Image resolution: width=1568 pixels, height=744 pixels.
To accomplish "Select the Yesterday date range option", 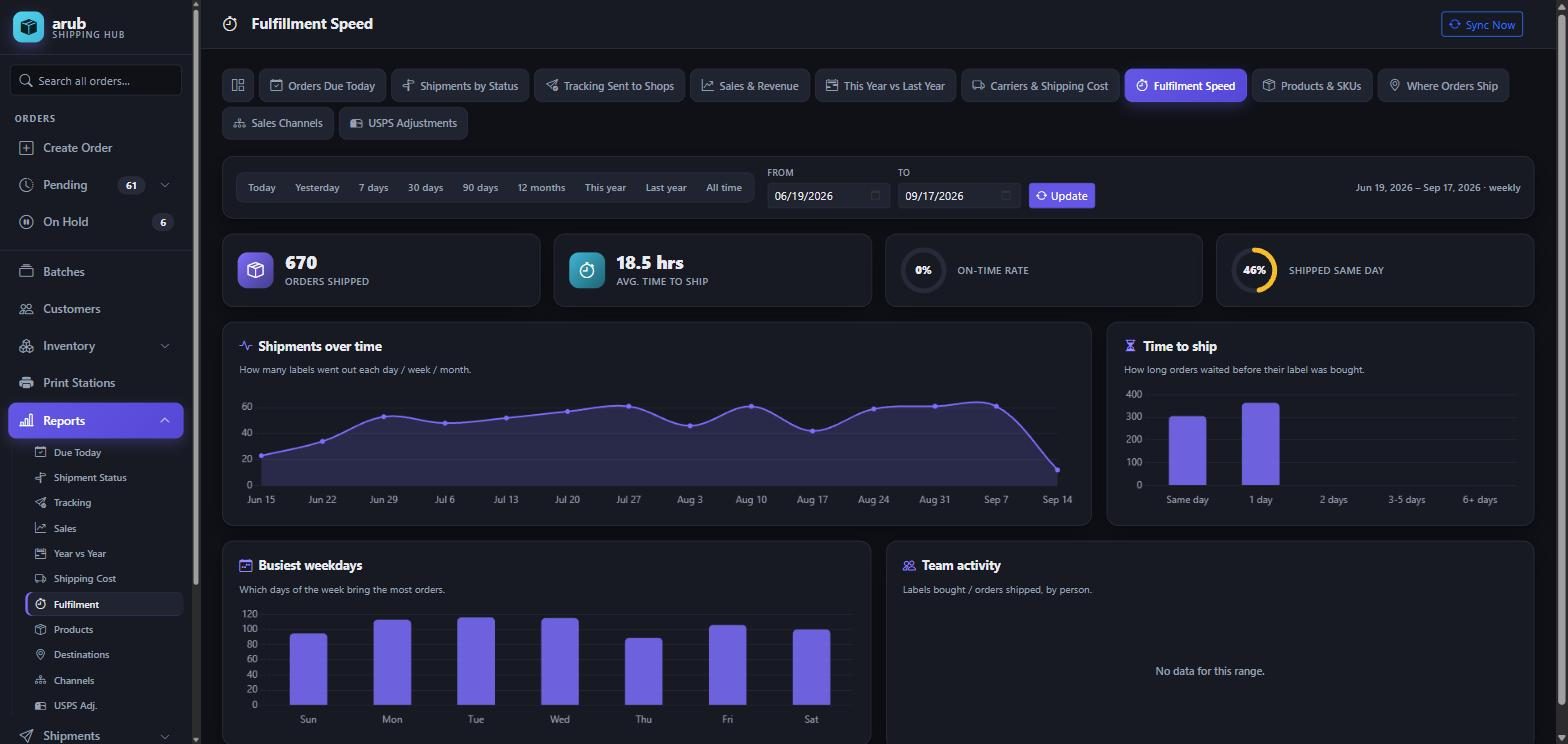I will click(317, 188).
